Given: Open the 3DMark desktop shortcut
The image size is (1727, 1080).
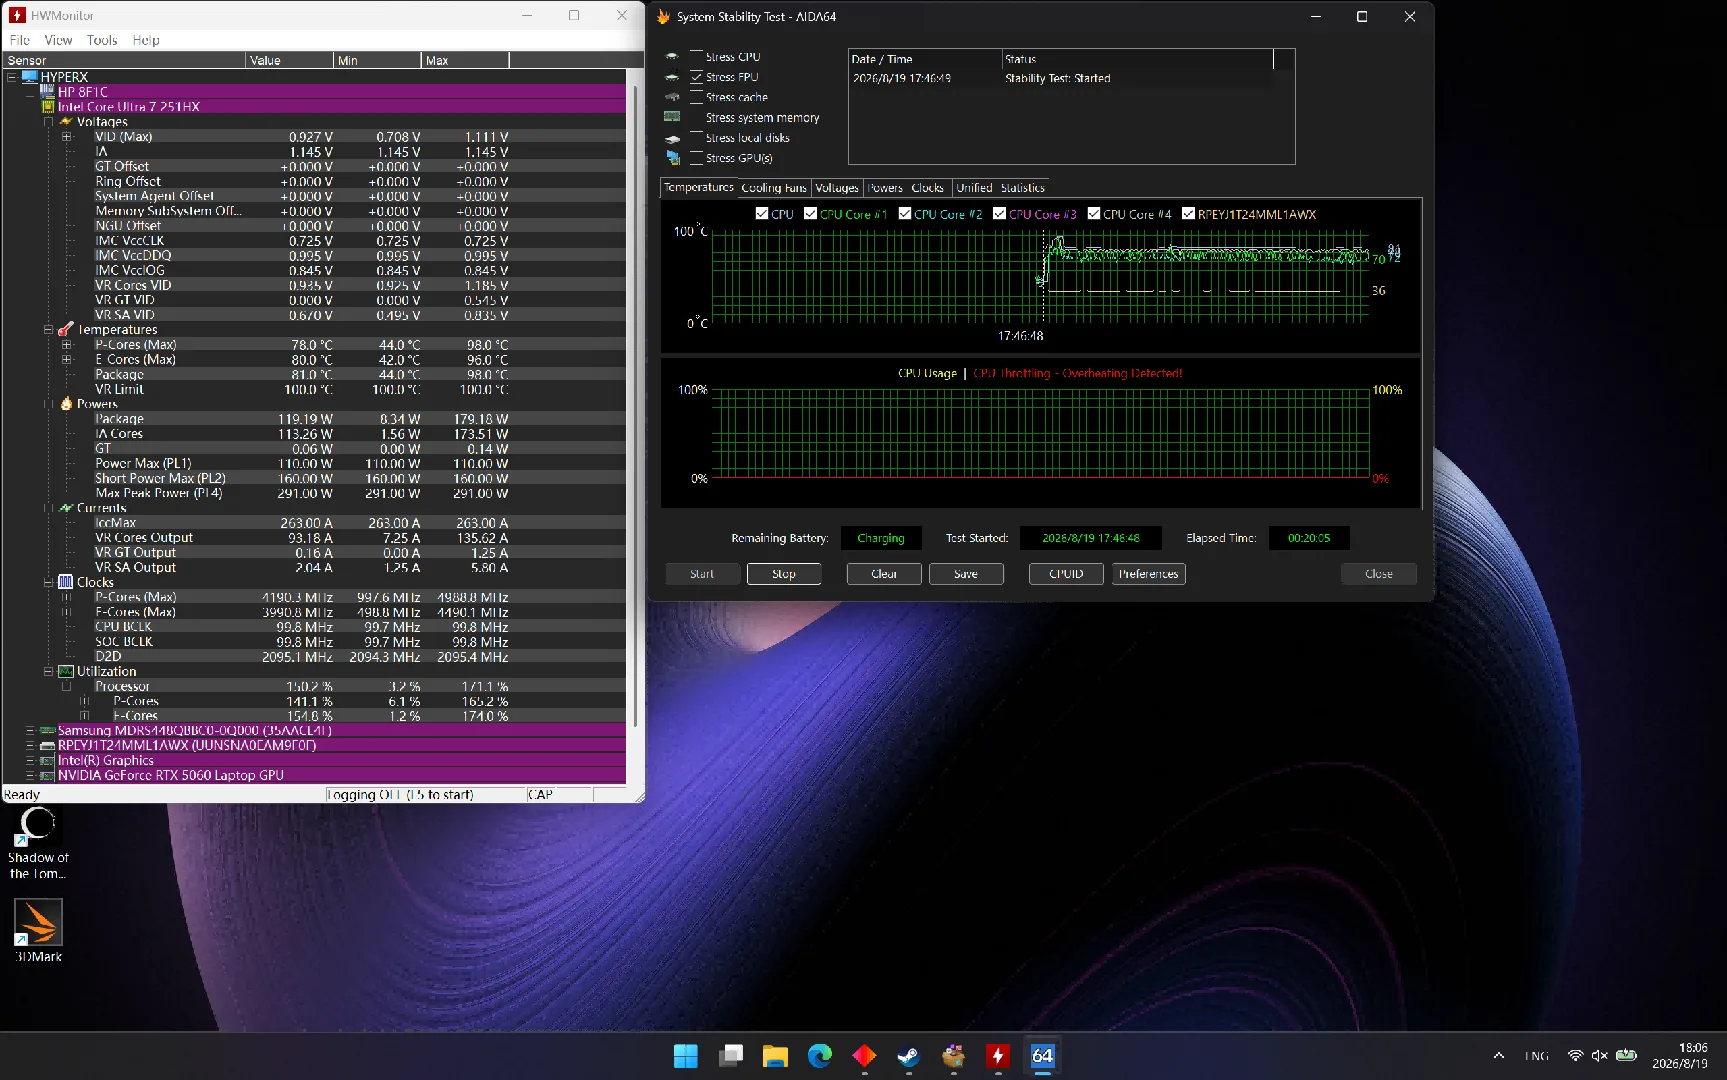Looking at the screenshot, I should tap(38, 930).
